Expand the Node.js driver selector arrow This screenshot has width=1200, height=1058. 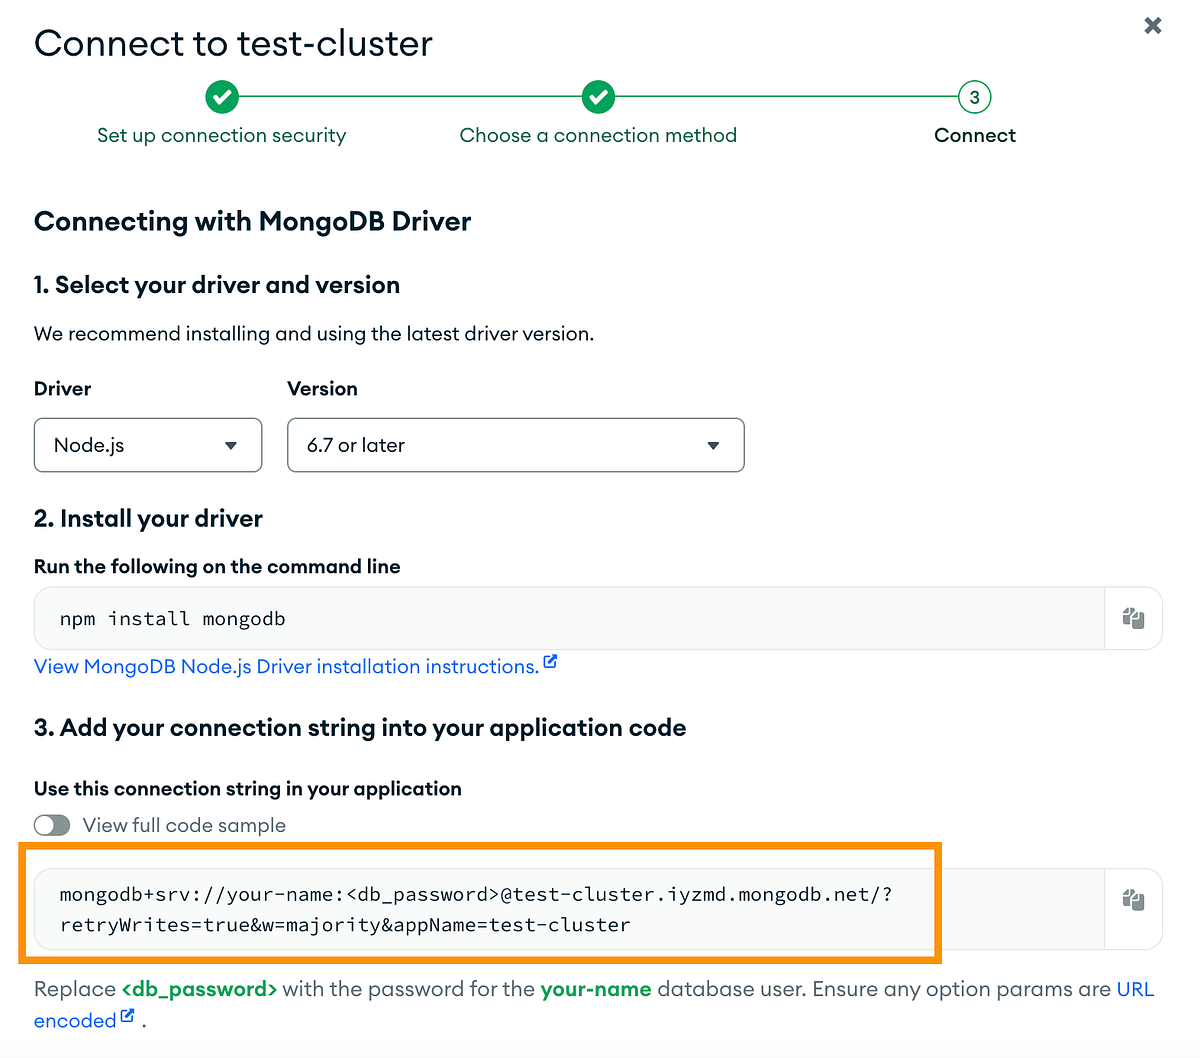(231, 445)
